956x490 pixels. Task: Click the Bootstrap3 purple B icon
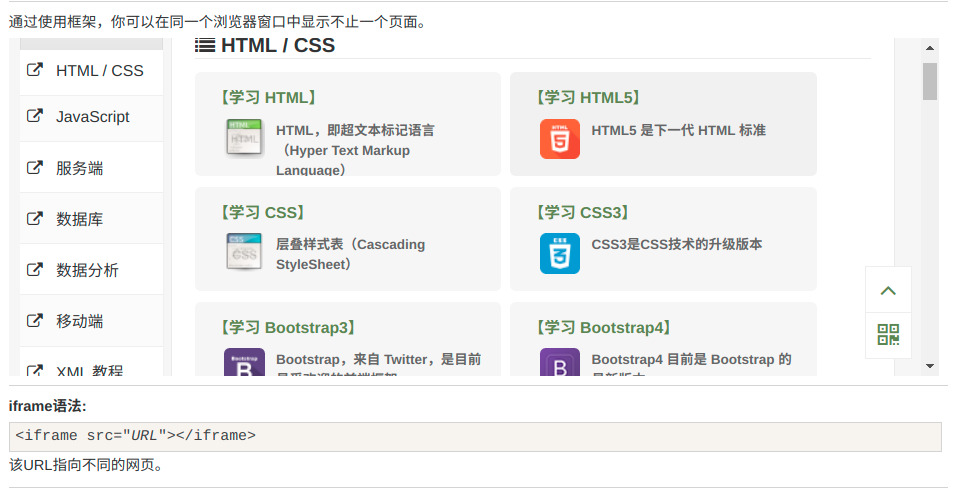pyautogui.click(x=244, y=362)
